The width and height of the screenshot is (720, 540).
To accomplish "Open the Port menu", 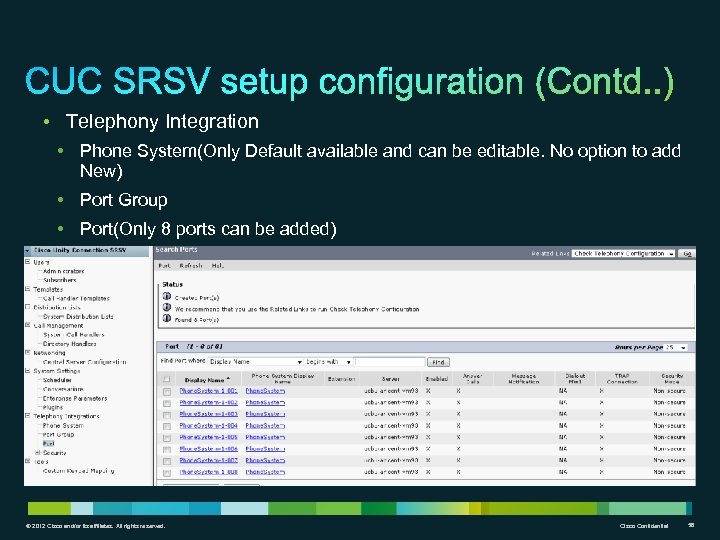I will (x=164, y=266).
